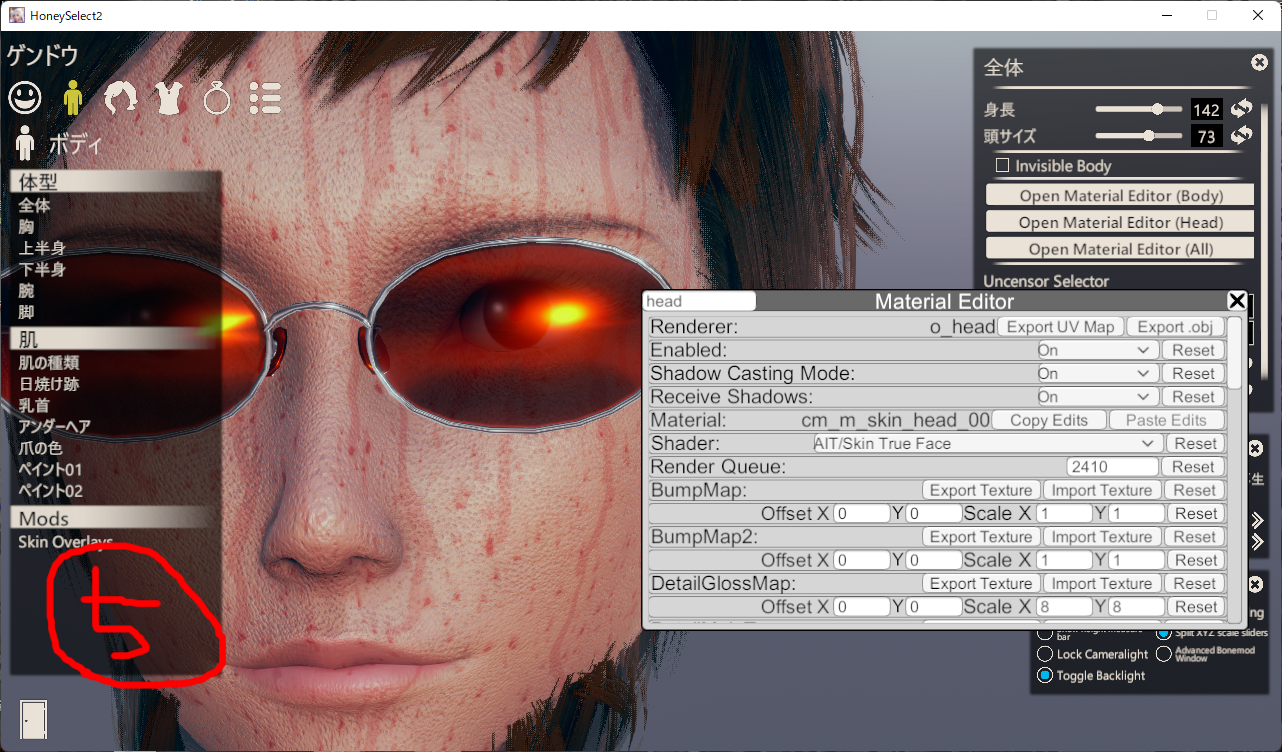This screenshot has height=752, width=1282.
Task: Reset the 身長 height value with arrows icon
Action: pyautogui.click(x=1241, y=109)
